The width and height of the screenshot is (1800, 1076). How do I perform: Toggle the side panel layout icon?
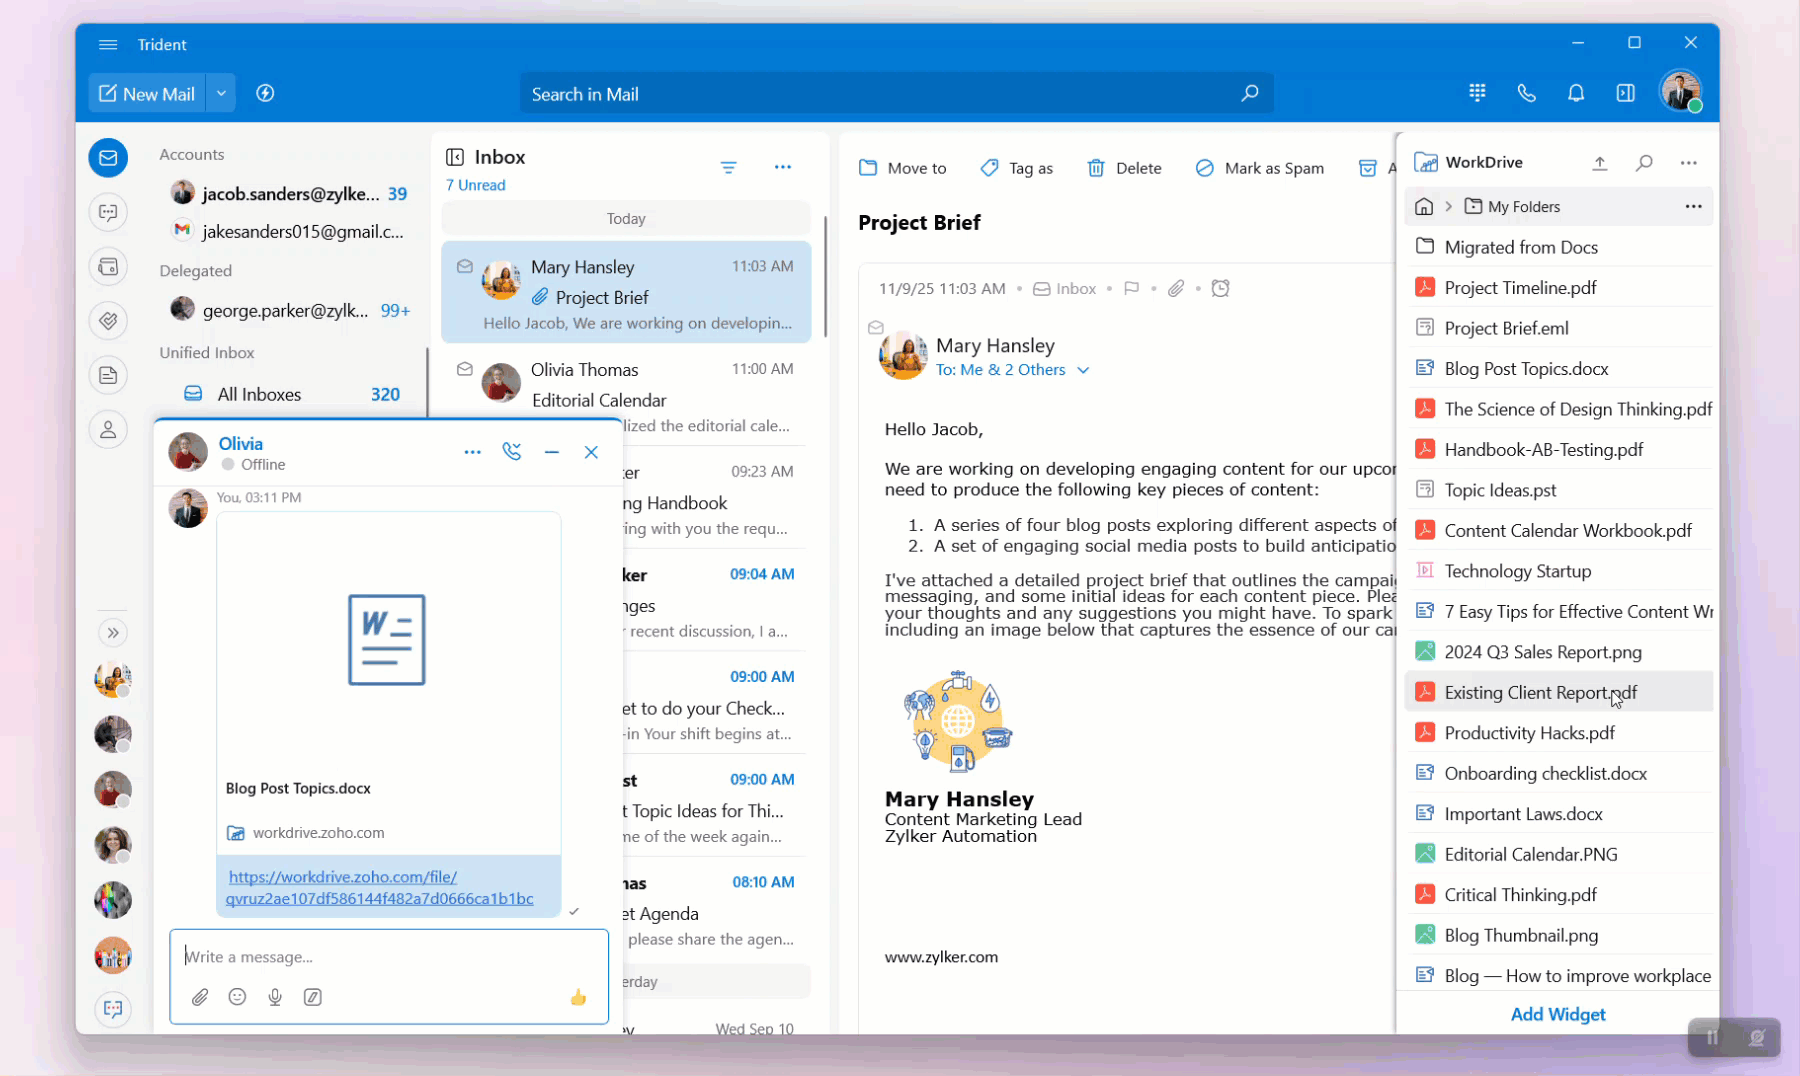click(x=1626, y=92)
